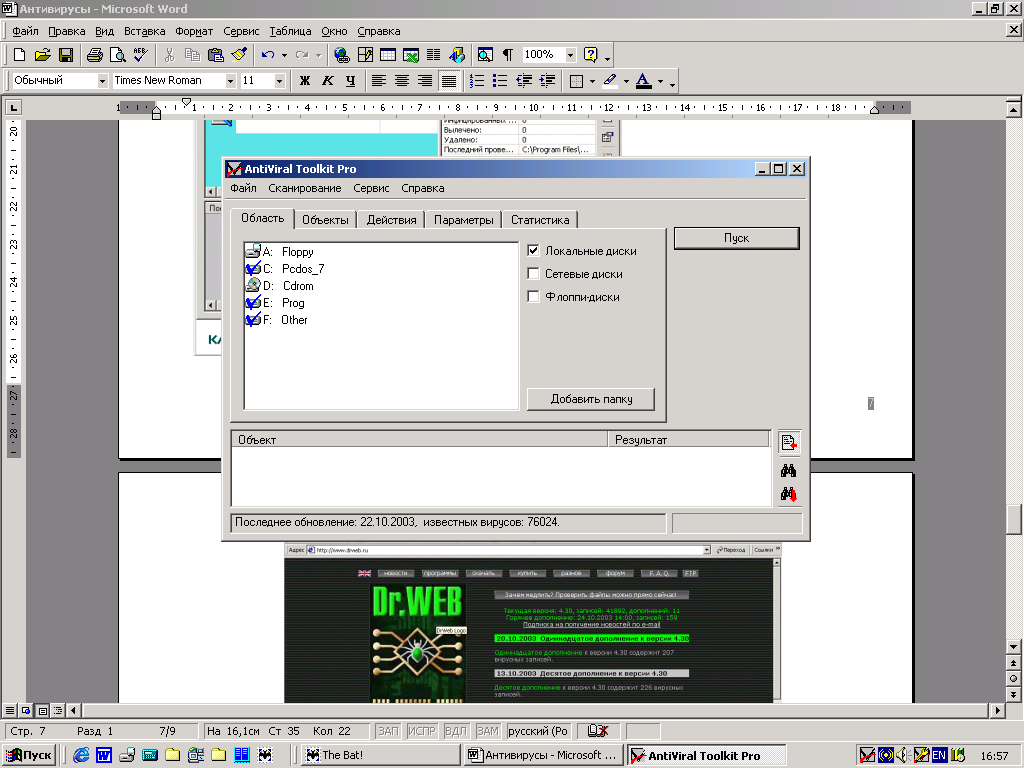1024x768 pixels.
Task: Open the highlight color dropdown arrow
Action: click(626, 81)
